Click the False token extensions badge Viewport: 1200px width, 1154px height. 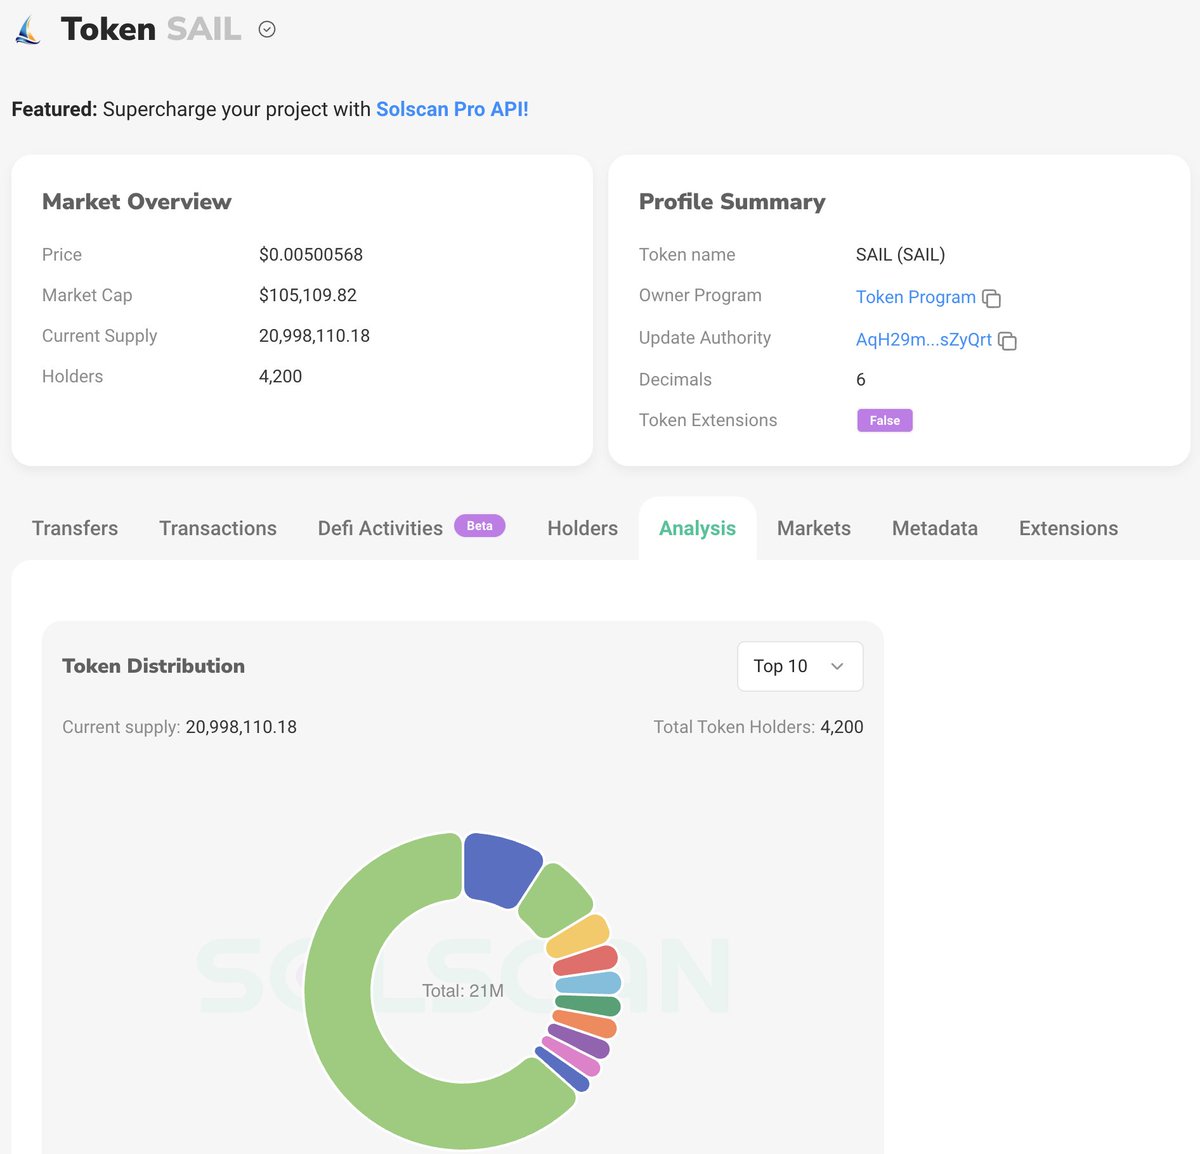click(885, 420)
